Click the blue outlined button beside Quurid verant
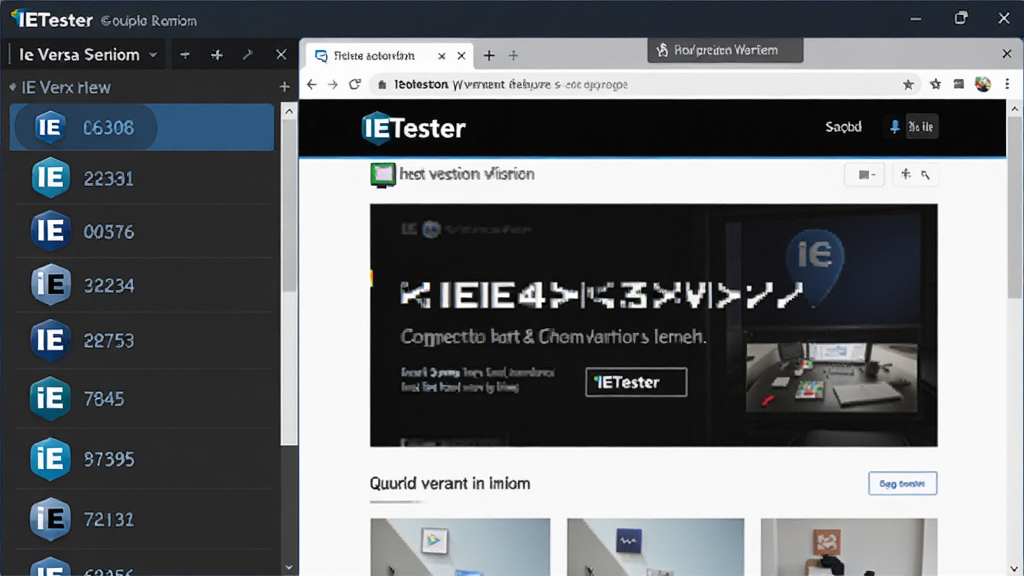 click(903, 483)
